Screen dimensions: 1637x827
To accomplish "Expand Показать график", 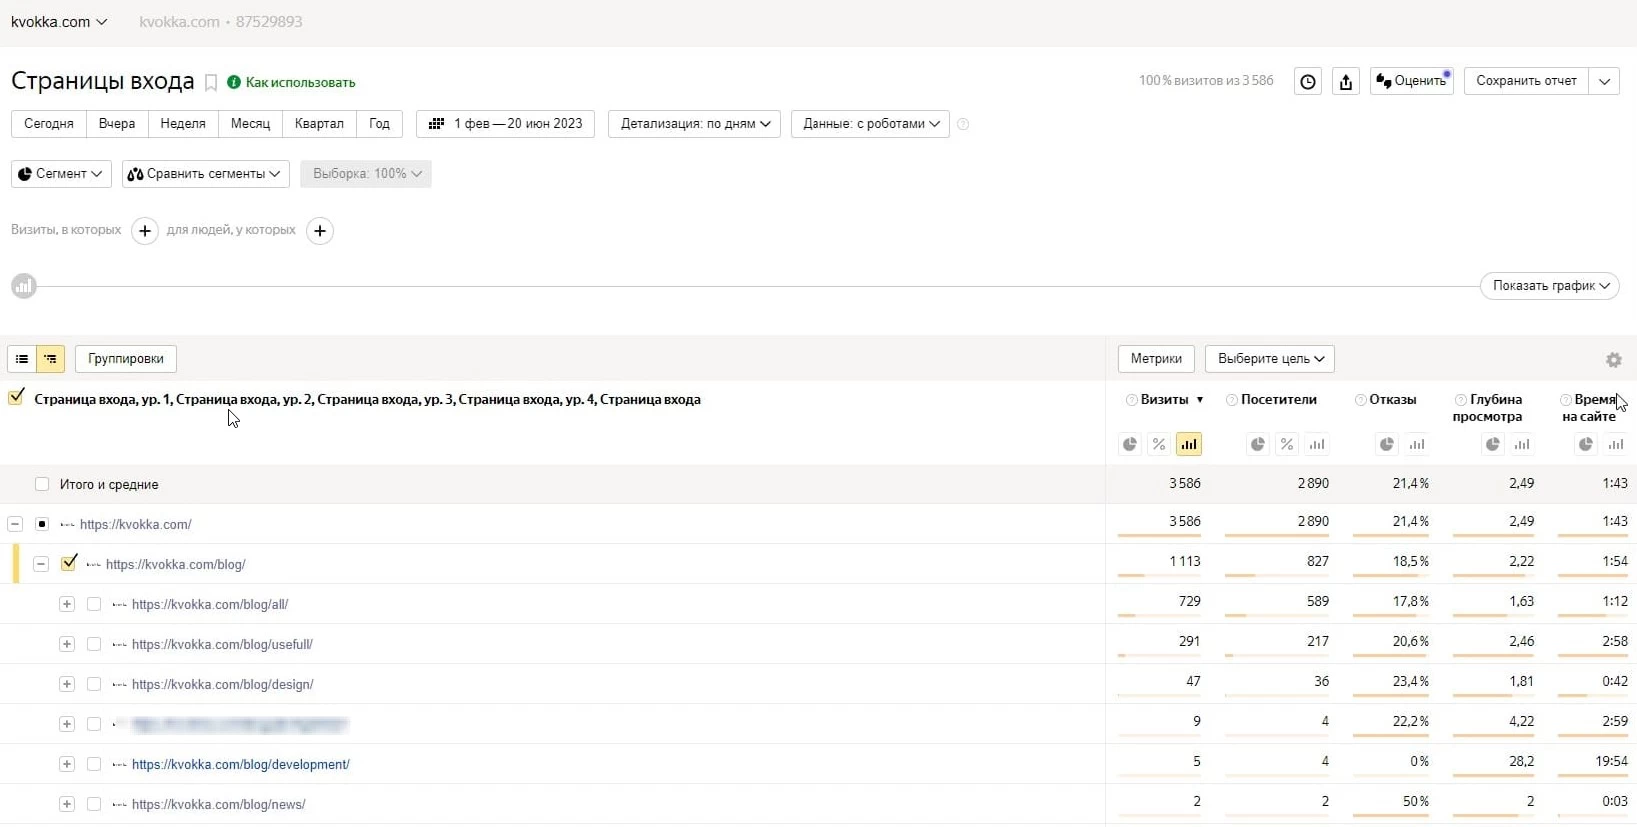I will point(1550,286).
